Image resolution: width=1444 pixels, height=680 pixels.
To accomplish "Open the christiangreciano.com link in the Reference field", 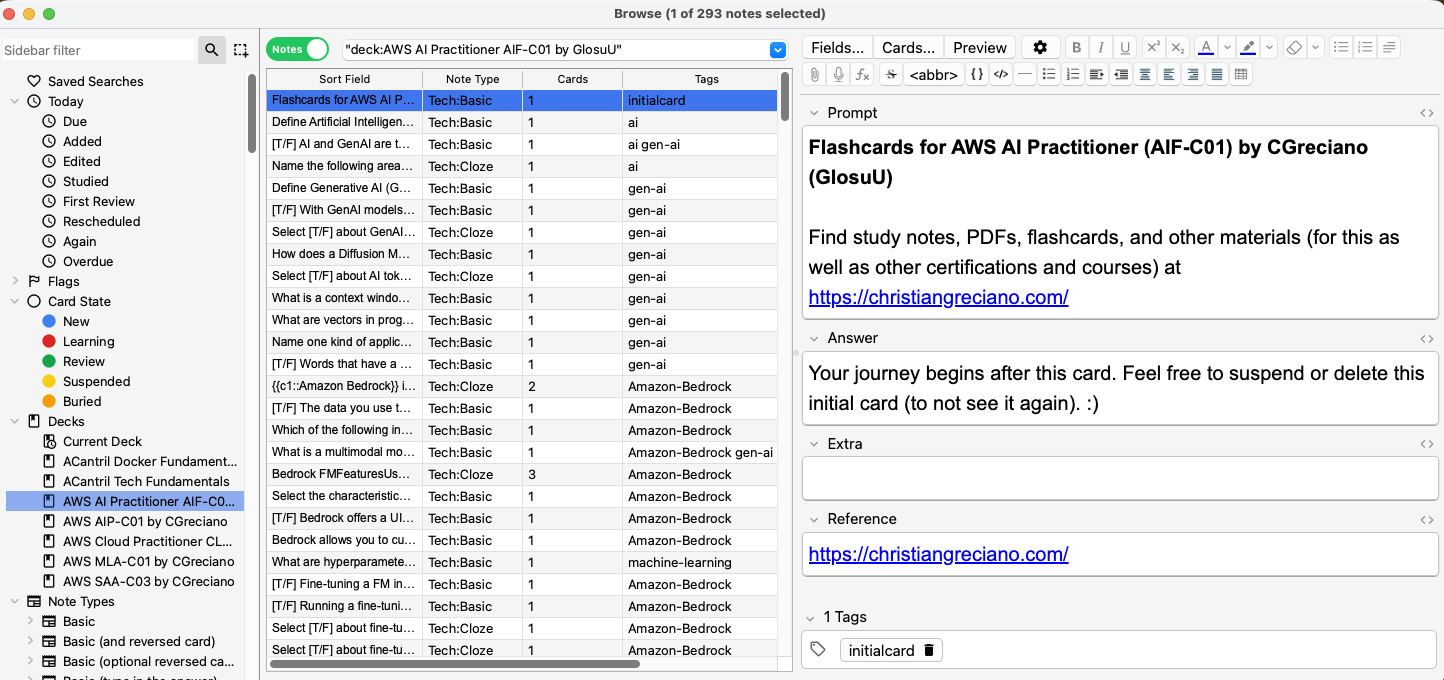I will 938,554.
